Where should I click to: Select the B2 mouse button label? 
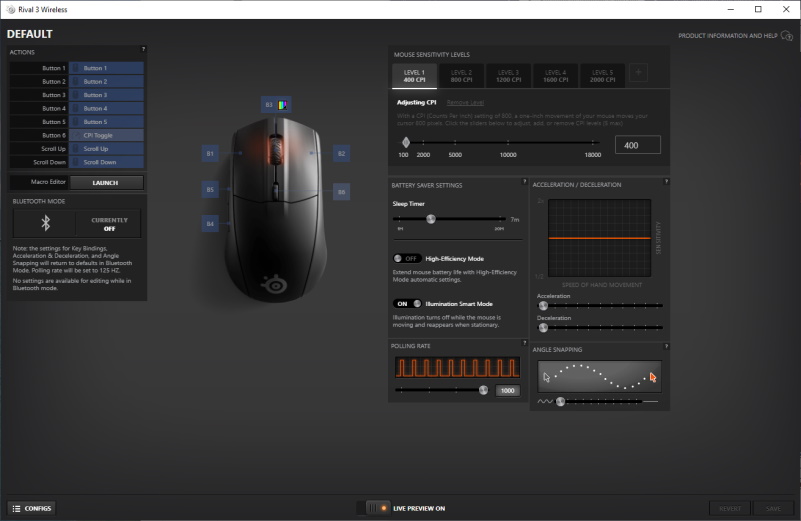(x=341, y=153)
